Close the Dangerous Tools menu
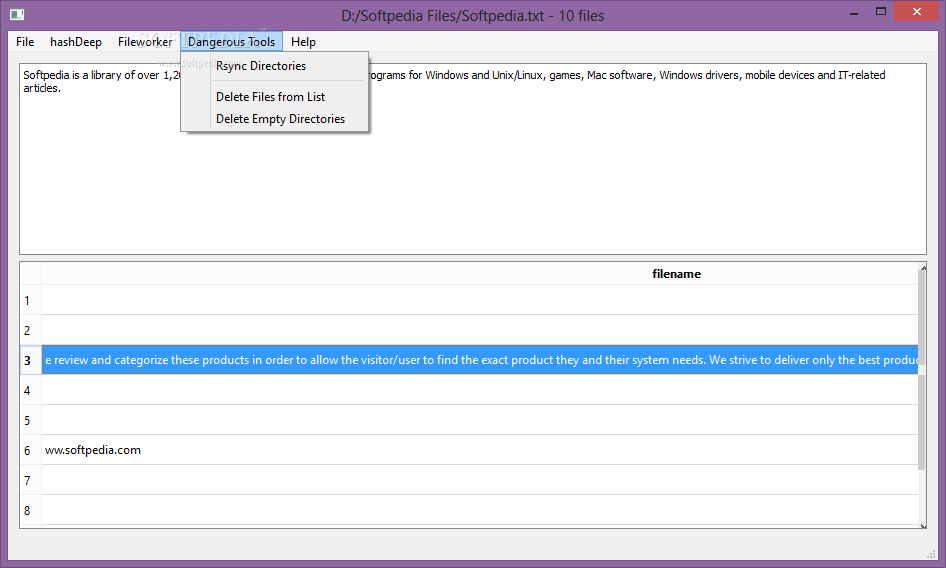The height and width of the screenshot is (568, 946). (231, 42)
